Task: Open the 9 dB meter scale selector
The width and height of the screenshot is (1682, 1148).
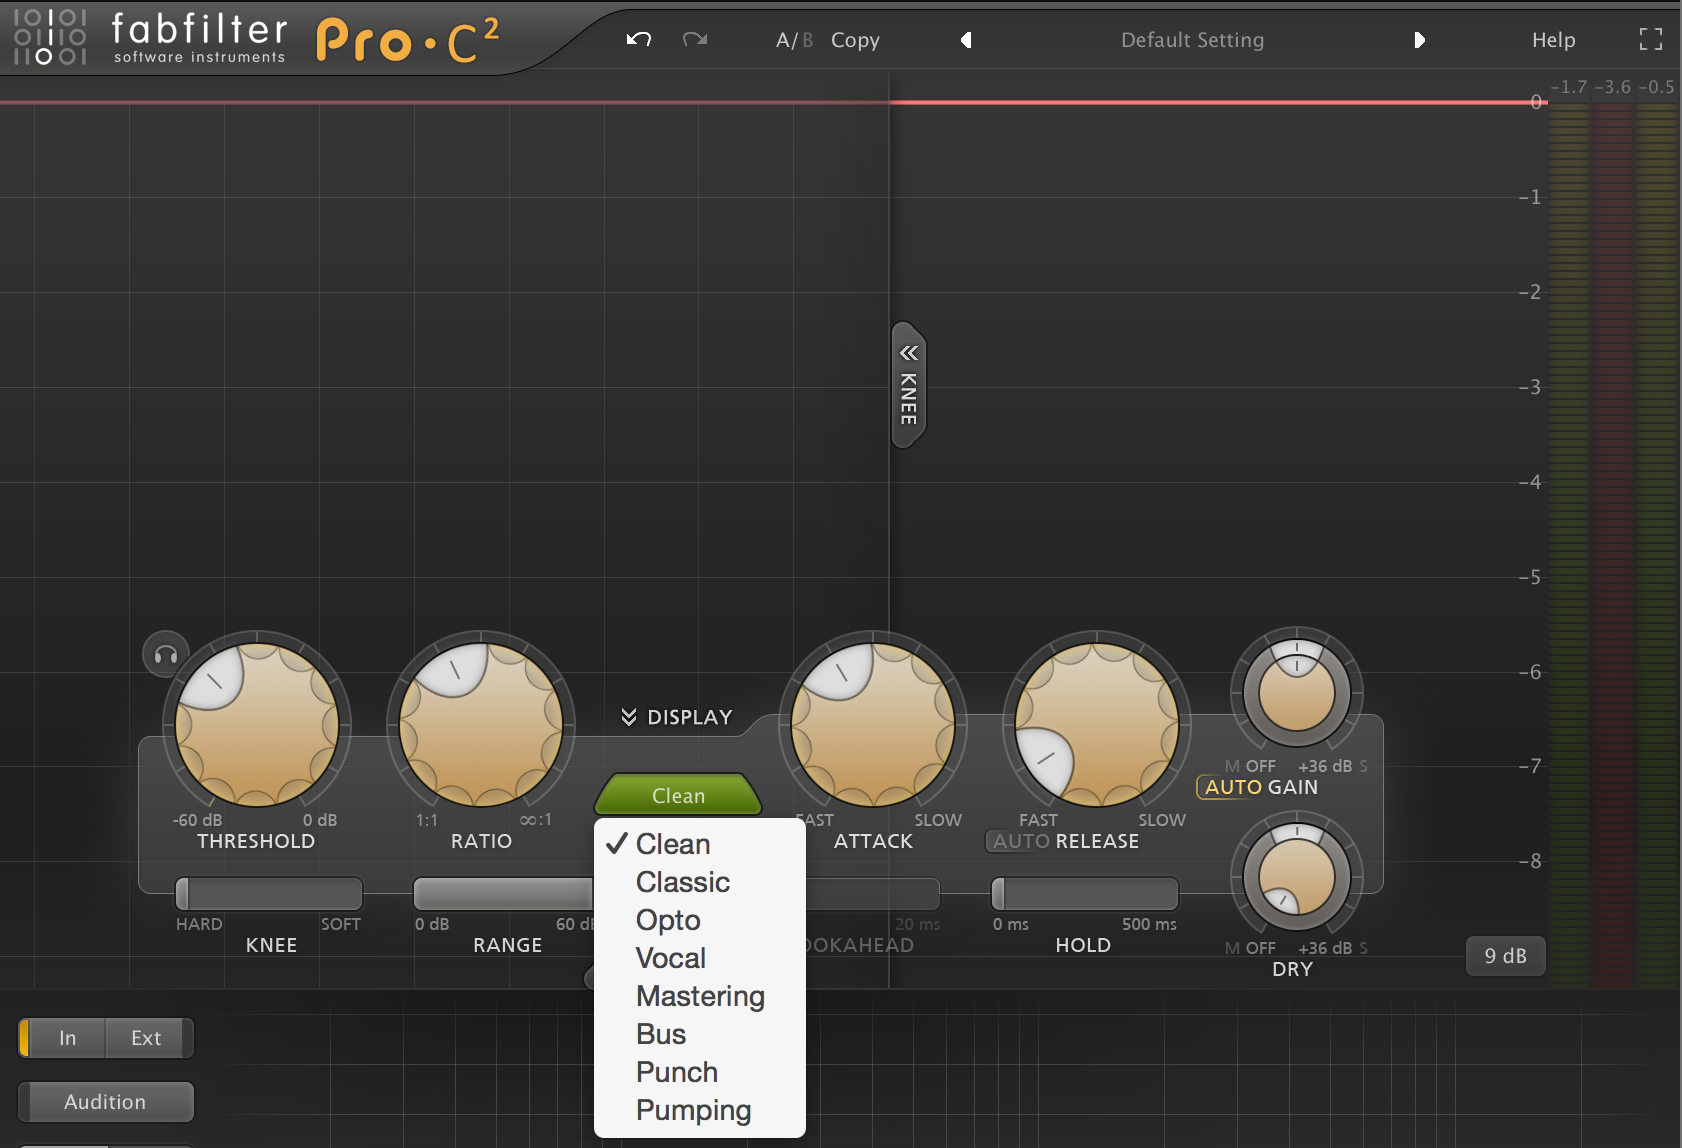Action: tap(1505, 956)
